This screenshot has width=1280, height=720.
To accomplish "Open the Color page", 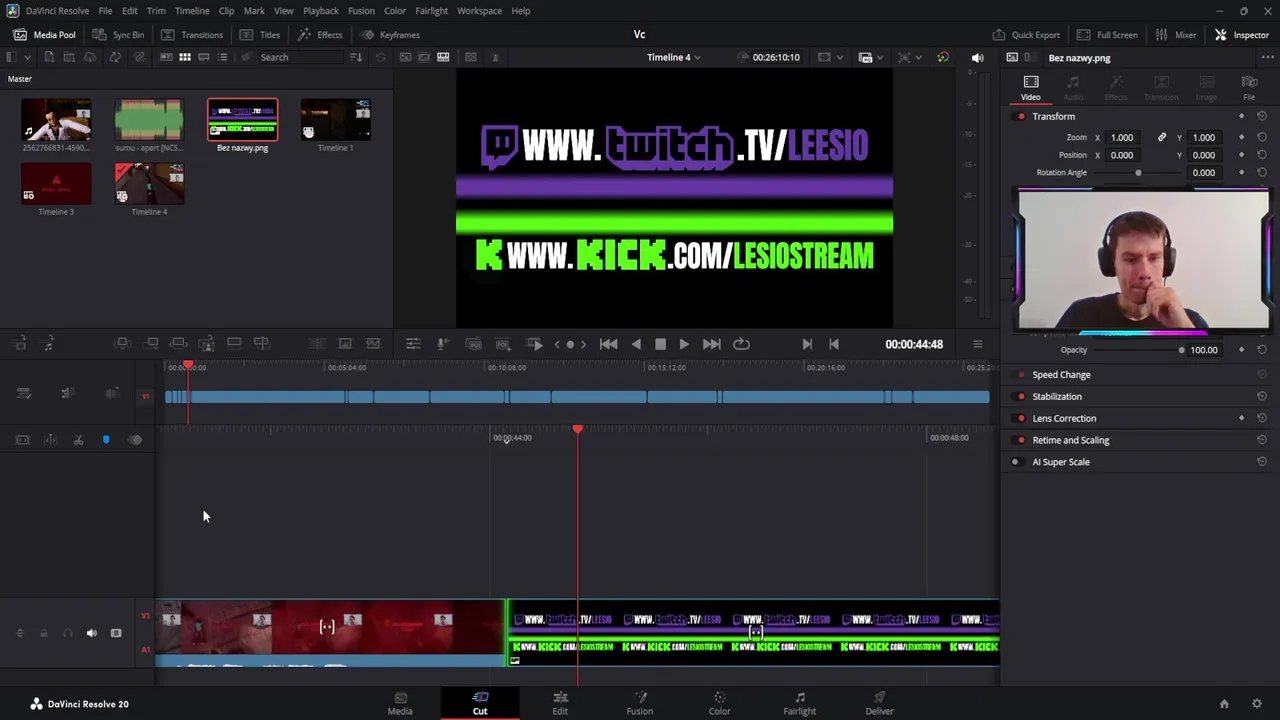I will pyautogui.click(x=719, y=703).
